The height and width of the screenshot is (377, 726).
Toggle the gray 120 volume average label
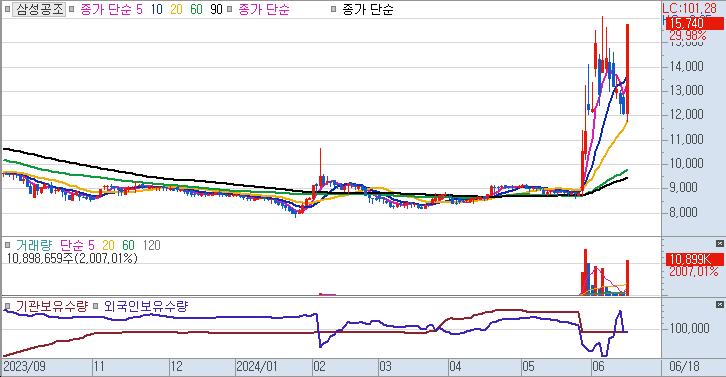[151, 245]
